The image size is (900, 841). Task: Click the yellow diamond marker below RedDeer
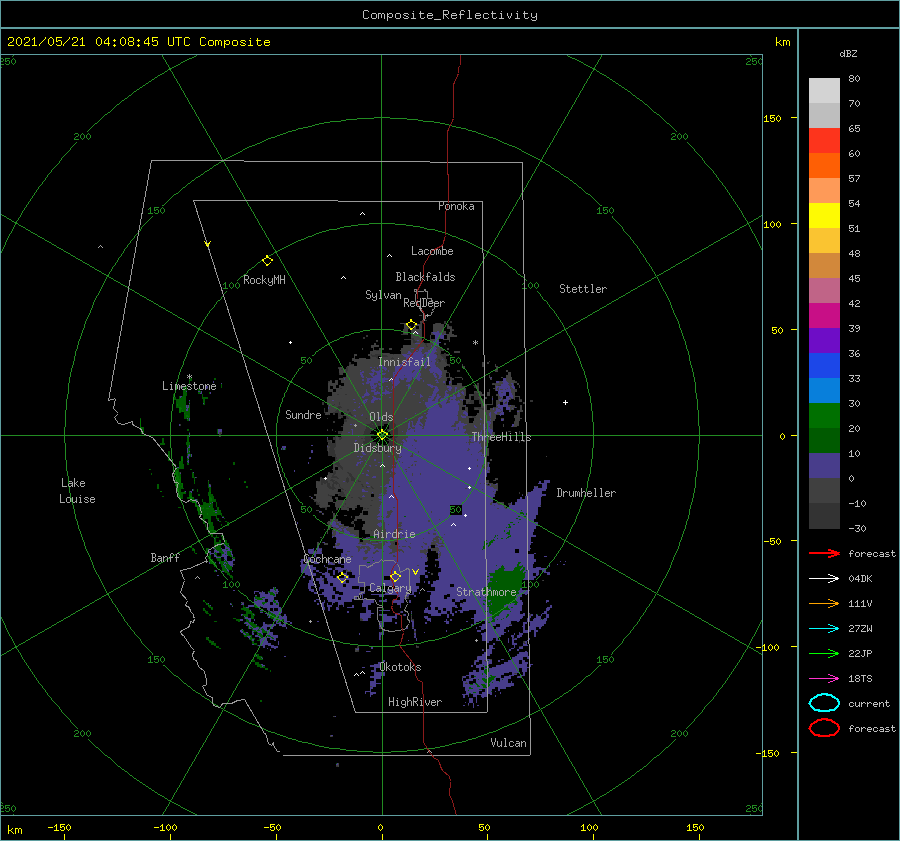[411, 325]
